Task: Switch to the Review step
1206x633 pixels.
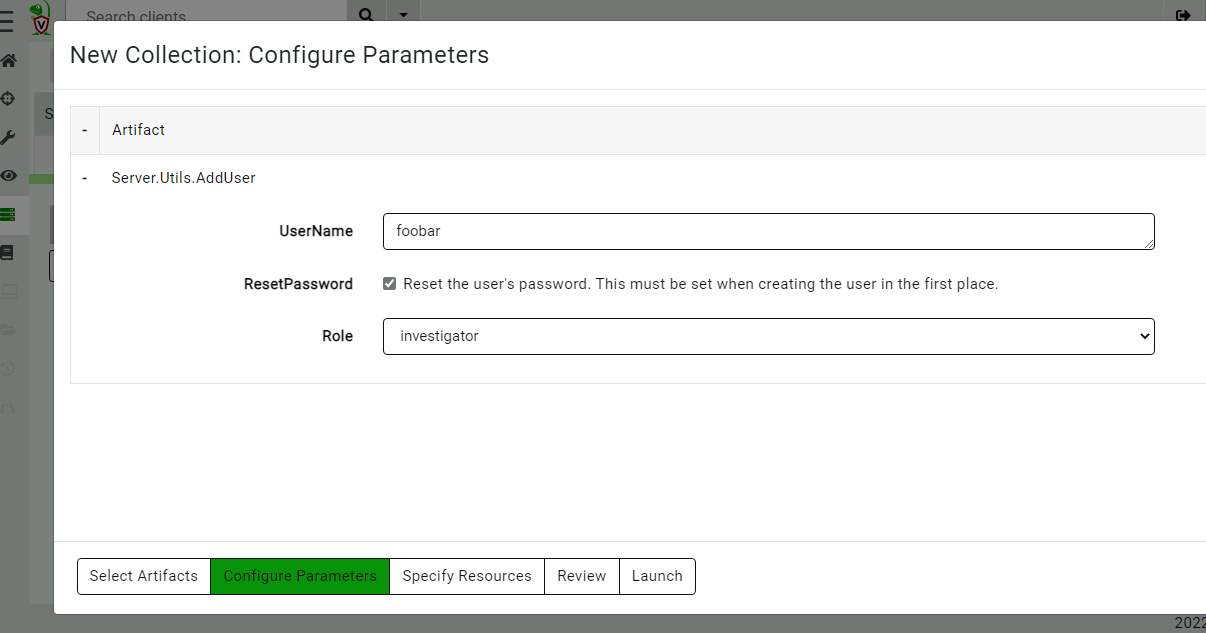Action: (x=581, y=576)
